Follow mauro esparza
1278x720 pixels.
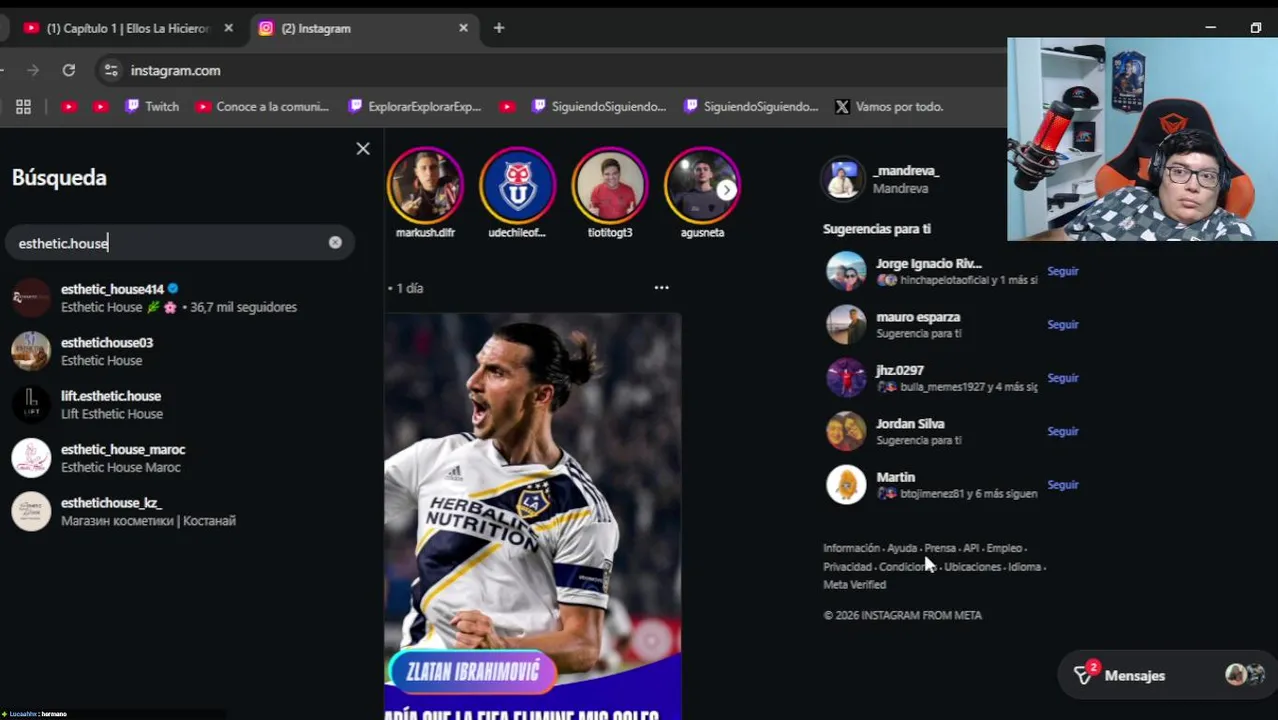1062,324
